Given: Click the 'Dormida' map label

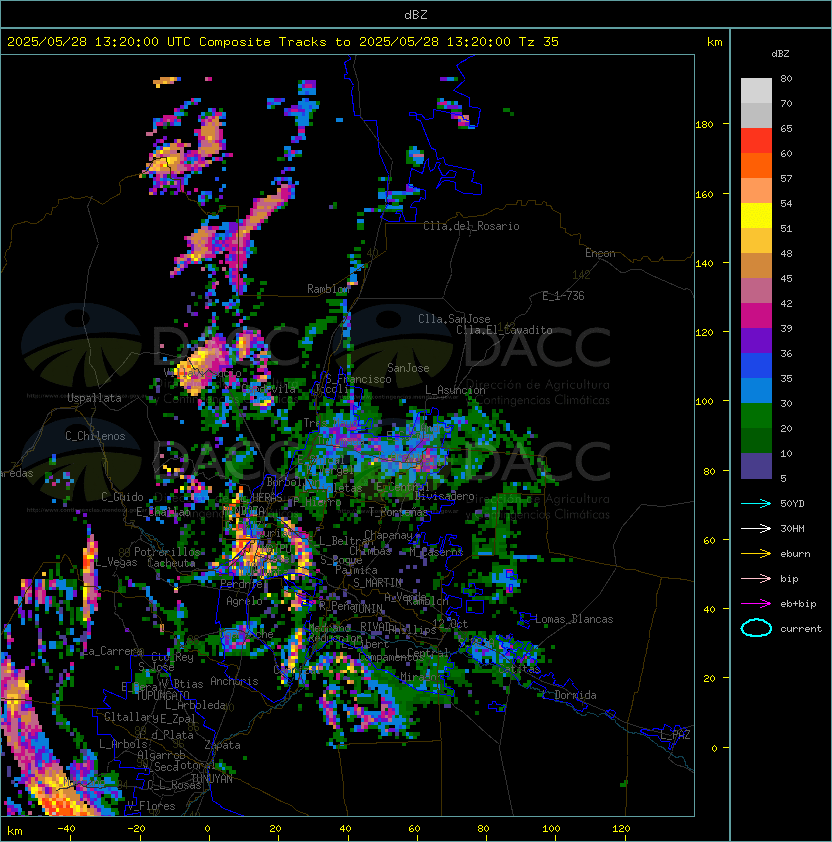Looking at the screenshot, I should point(575,695).
